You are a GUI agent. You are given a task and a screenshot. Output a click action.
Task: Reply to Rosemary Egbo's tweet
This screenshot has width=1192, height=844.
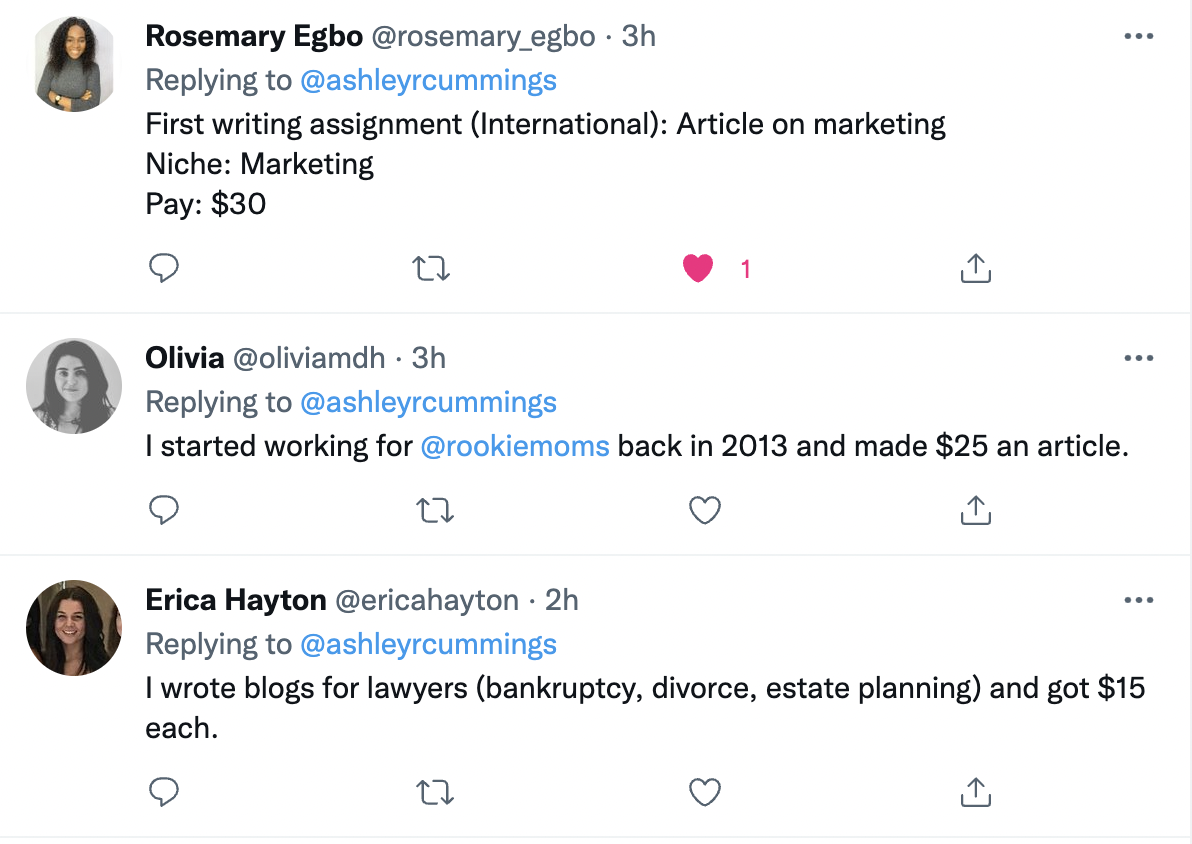(x=163, y=268)
